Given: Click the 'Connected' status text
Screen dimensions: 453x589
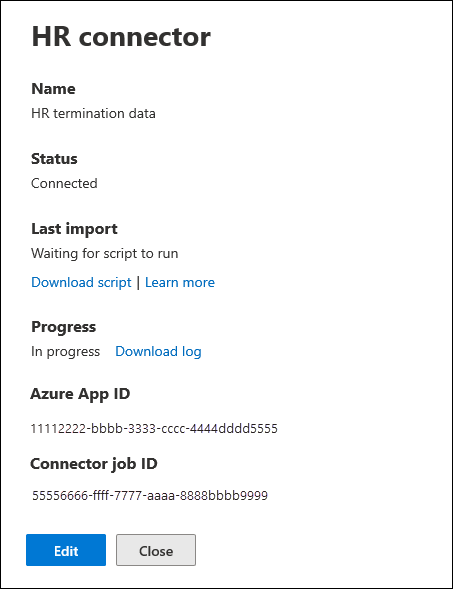Looking at the screenshot, I should click(64, 183).
